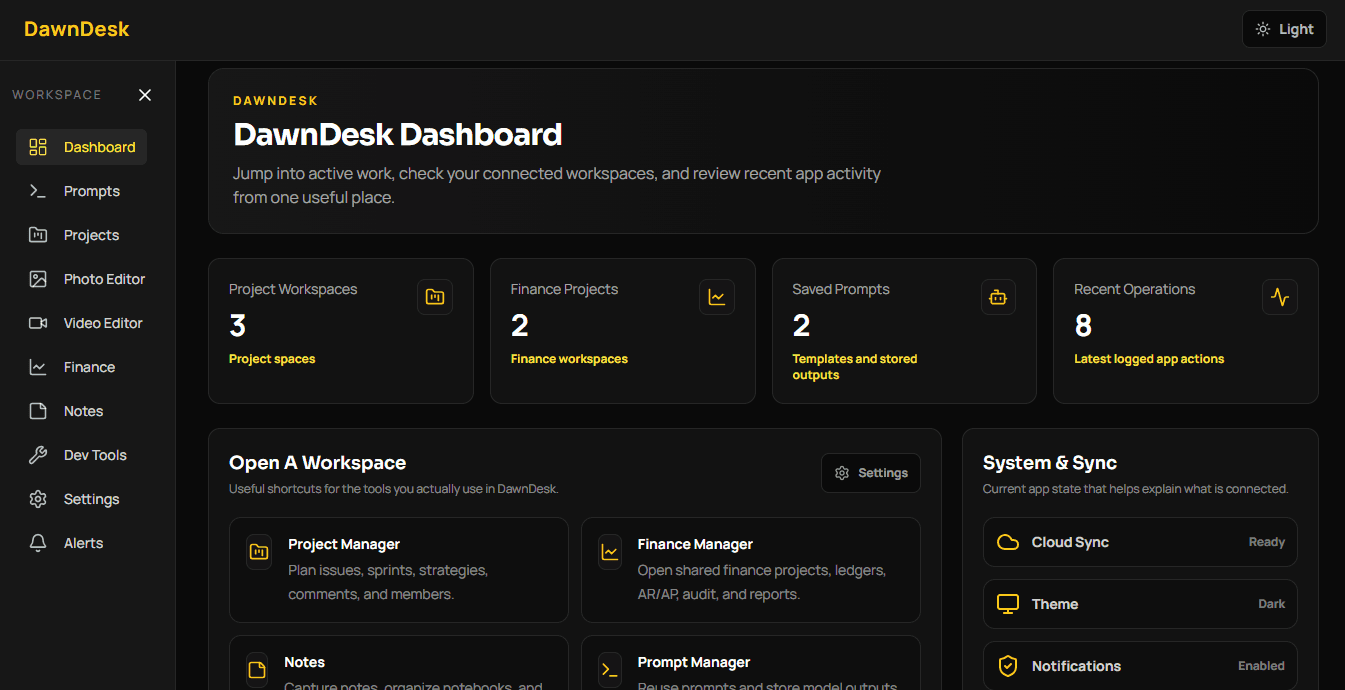Click the "Open A Workspace" heading
Viewport: 1345px width, 690px height.
pyautogui.click(x=318, y=463)
